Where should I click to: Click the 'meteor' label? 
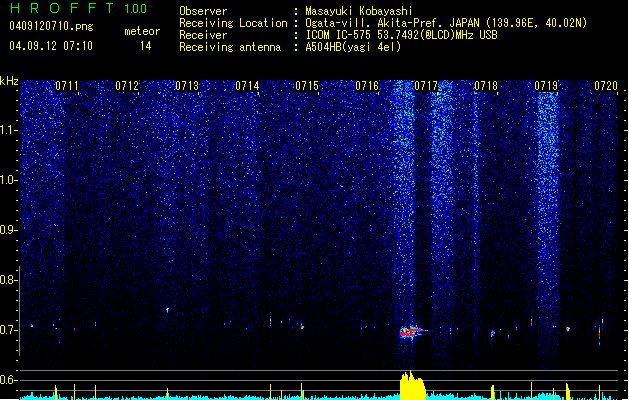142,31
